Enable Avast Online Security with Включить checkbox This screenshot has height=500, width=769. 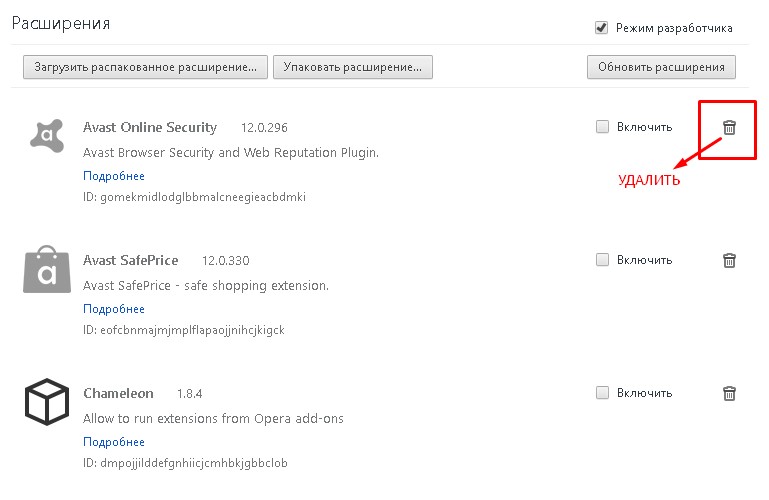click(602, 126)
